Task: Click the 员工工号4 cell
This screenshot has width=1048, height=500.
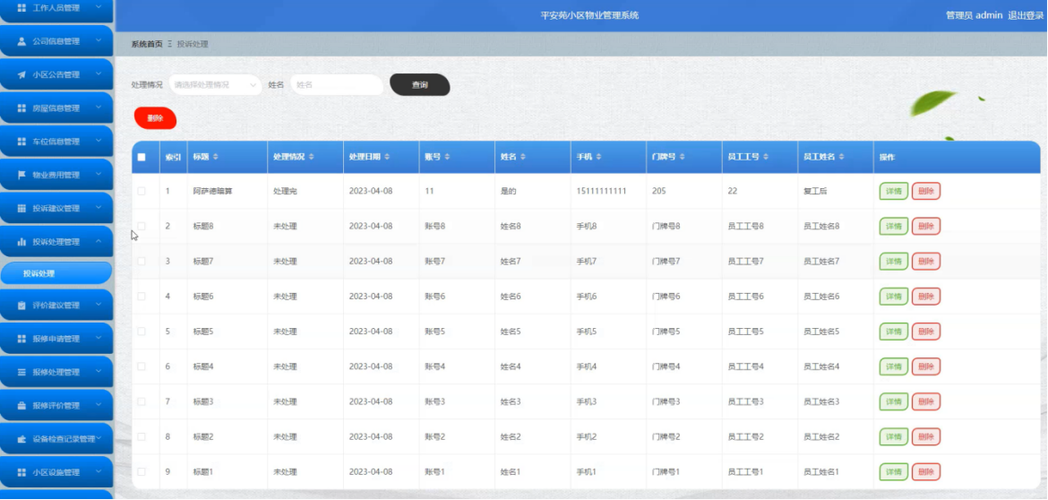Action: 746,366
